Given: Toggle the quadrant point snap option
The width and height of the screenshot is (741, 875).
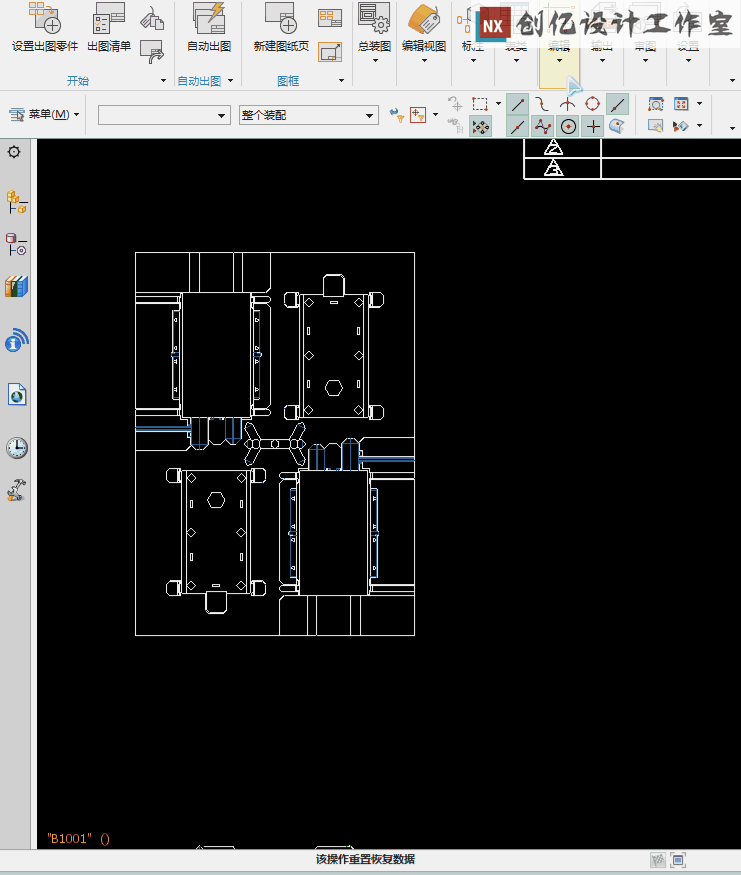Looking at the screenshot, I should point(592,103).
